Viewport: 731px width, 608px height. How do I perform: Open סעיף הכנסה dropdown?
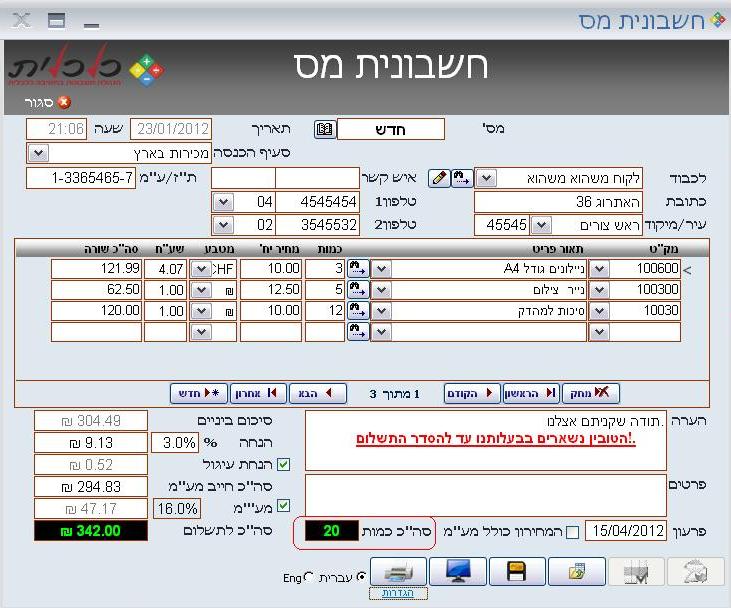[x=38, y=153]
